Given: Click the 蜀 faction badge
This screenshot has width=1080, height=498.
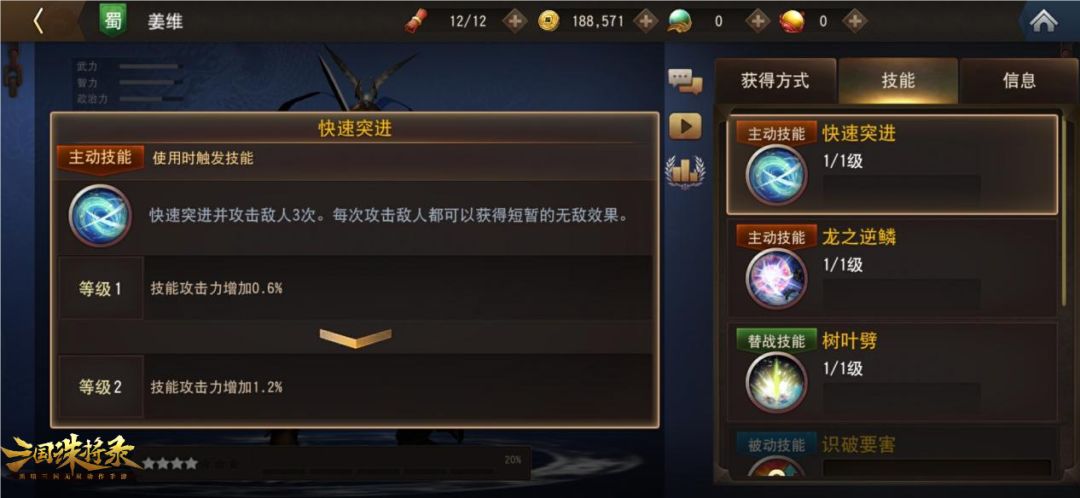Looking at the screenshot, I should point(113,21).
